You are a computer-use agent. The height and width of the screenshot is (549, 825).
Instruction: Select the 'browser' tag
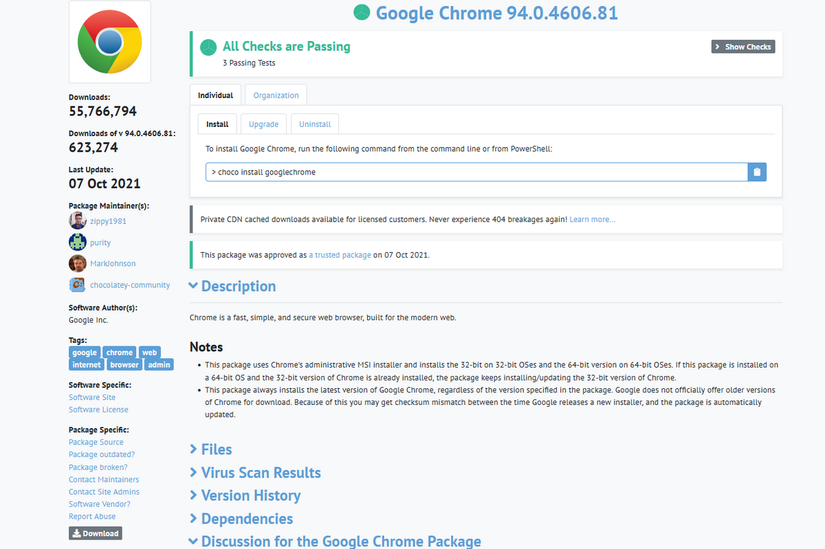(x=124, y=365)
